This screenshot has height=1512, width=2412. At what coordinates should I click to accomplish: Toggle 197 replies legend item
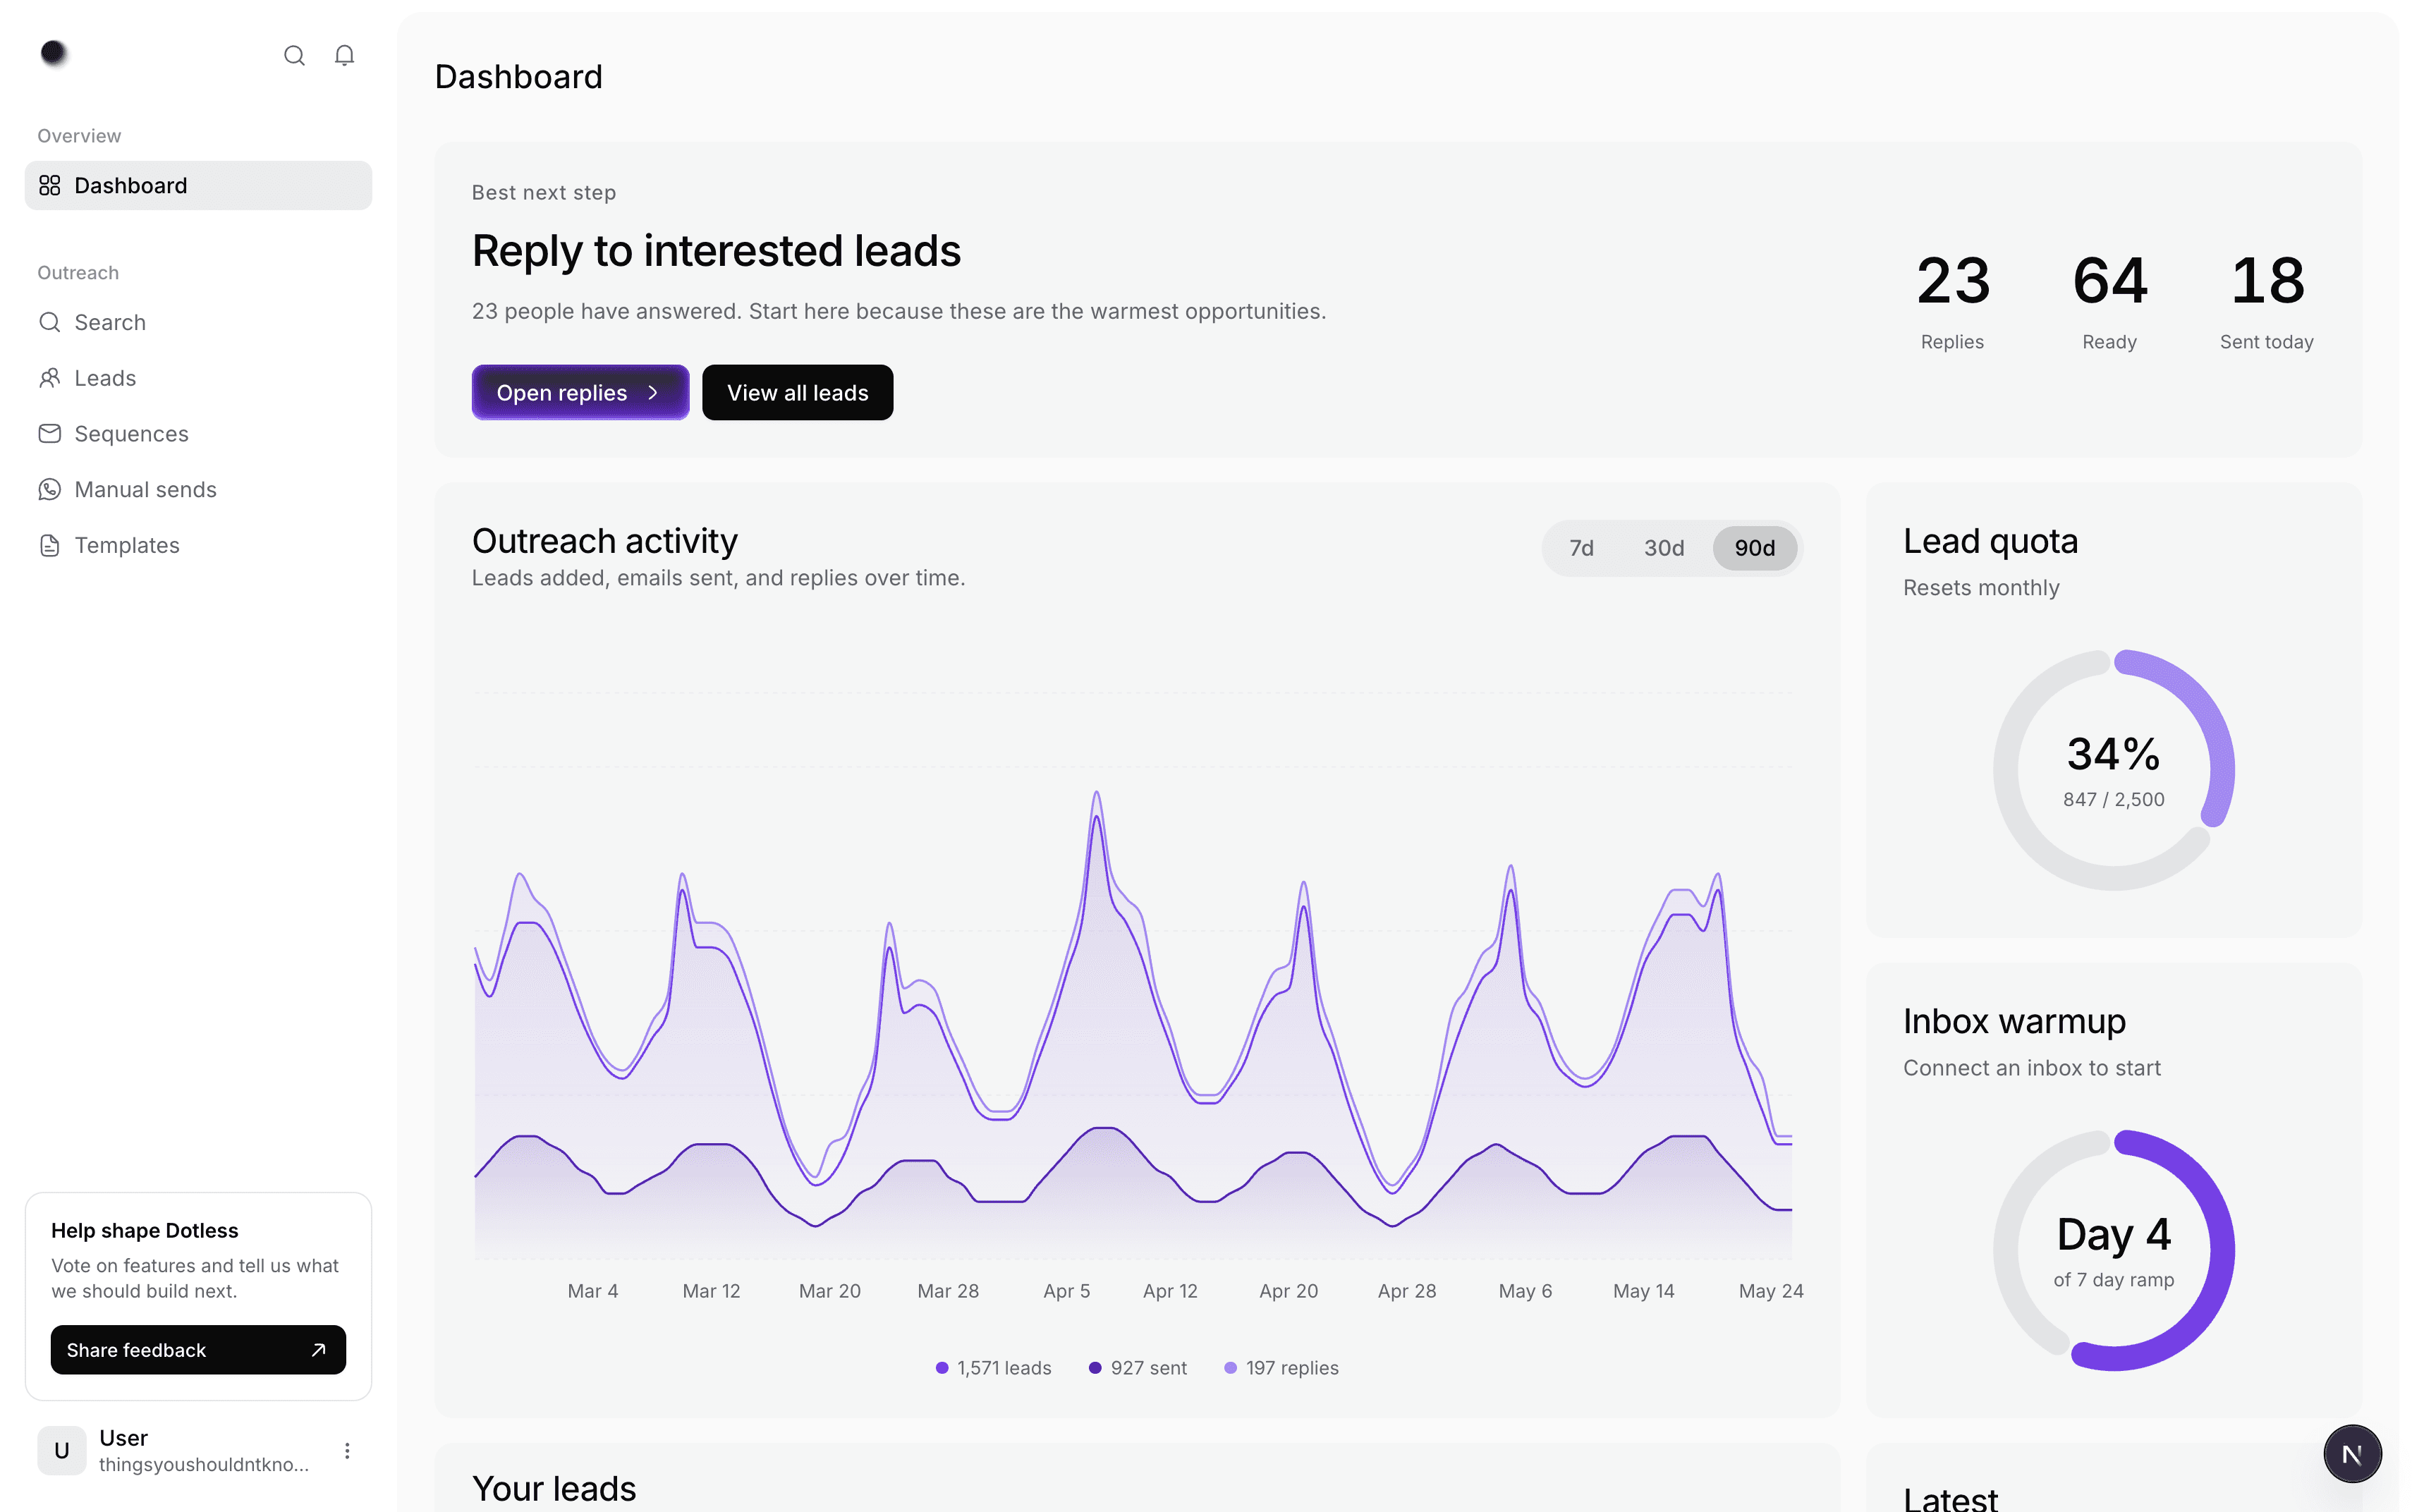tap(1281, 1368)
